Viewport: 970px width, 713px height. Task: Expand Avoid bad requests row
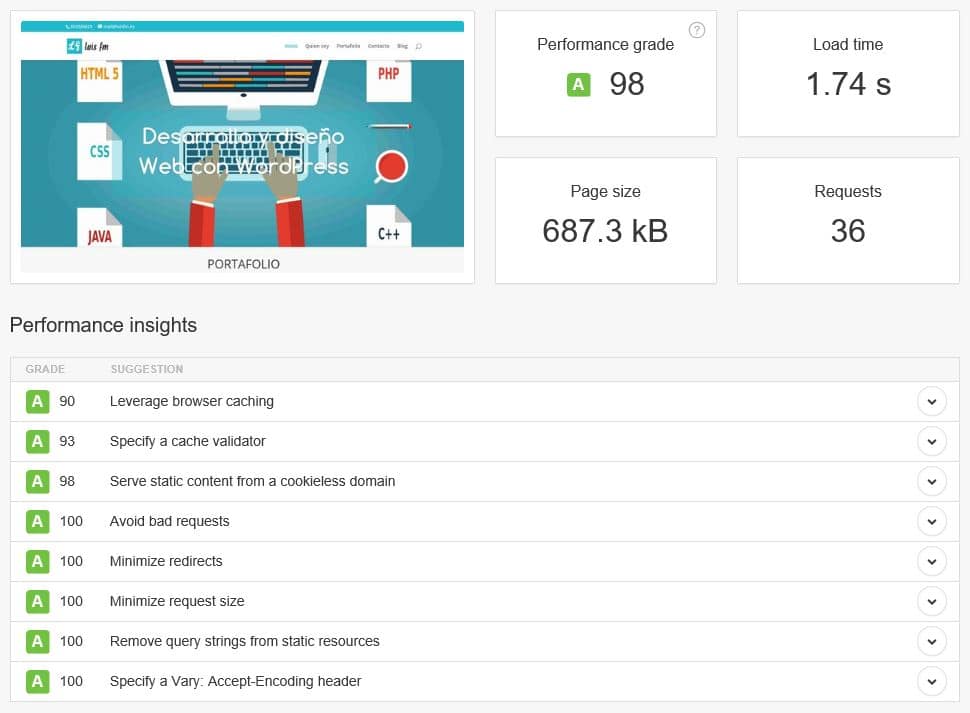point(932,522)
